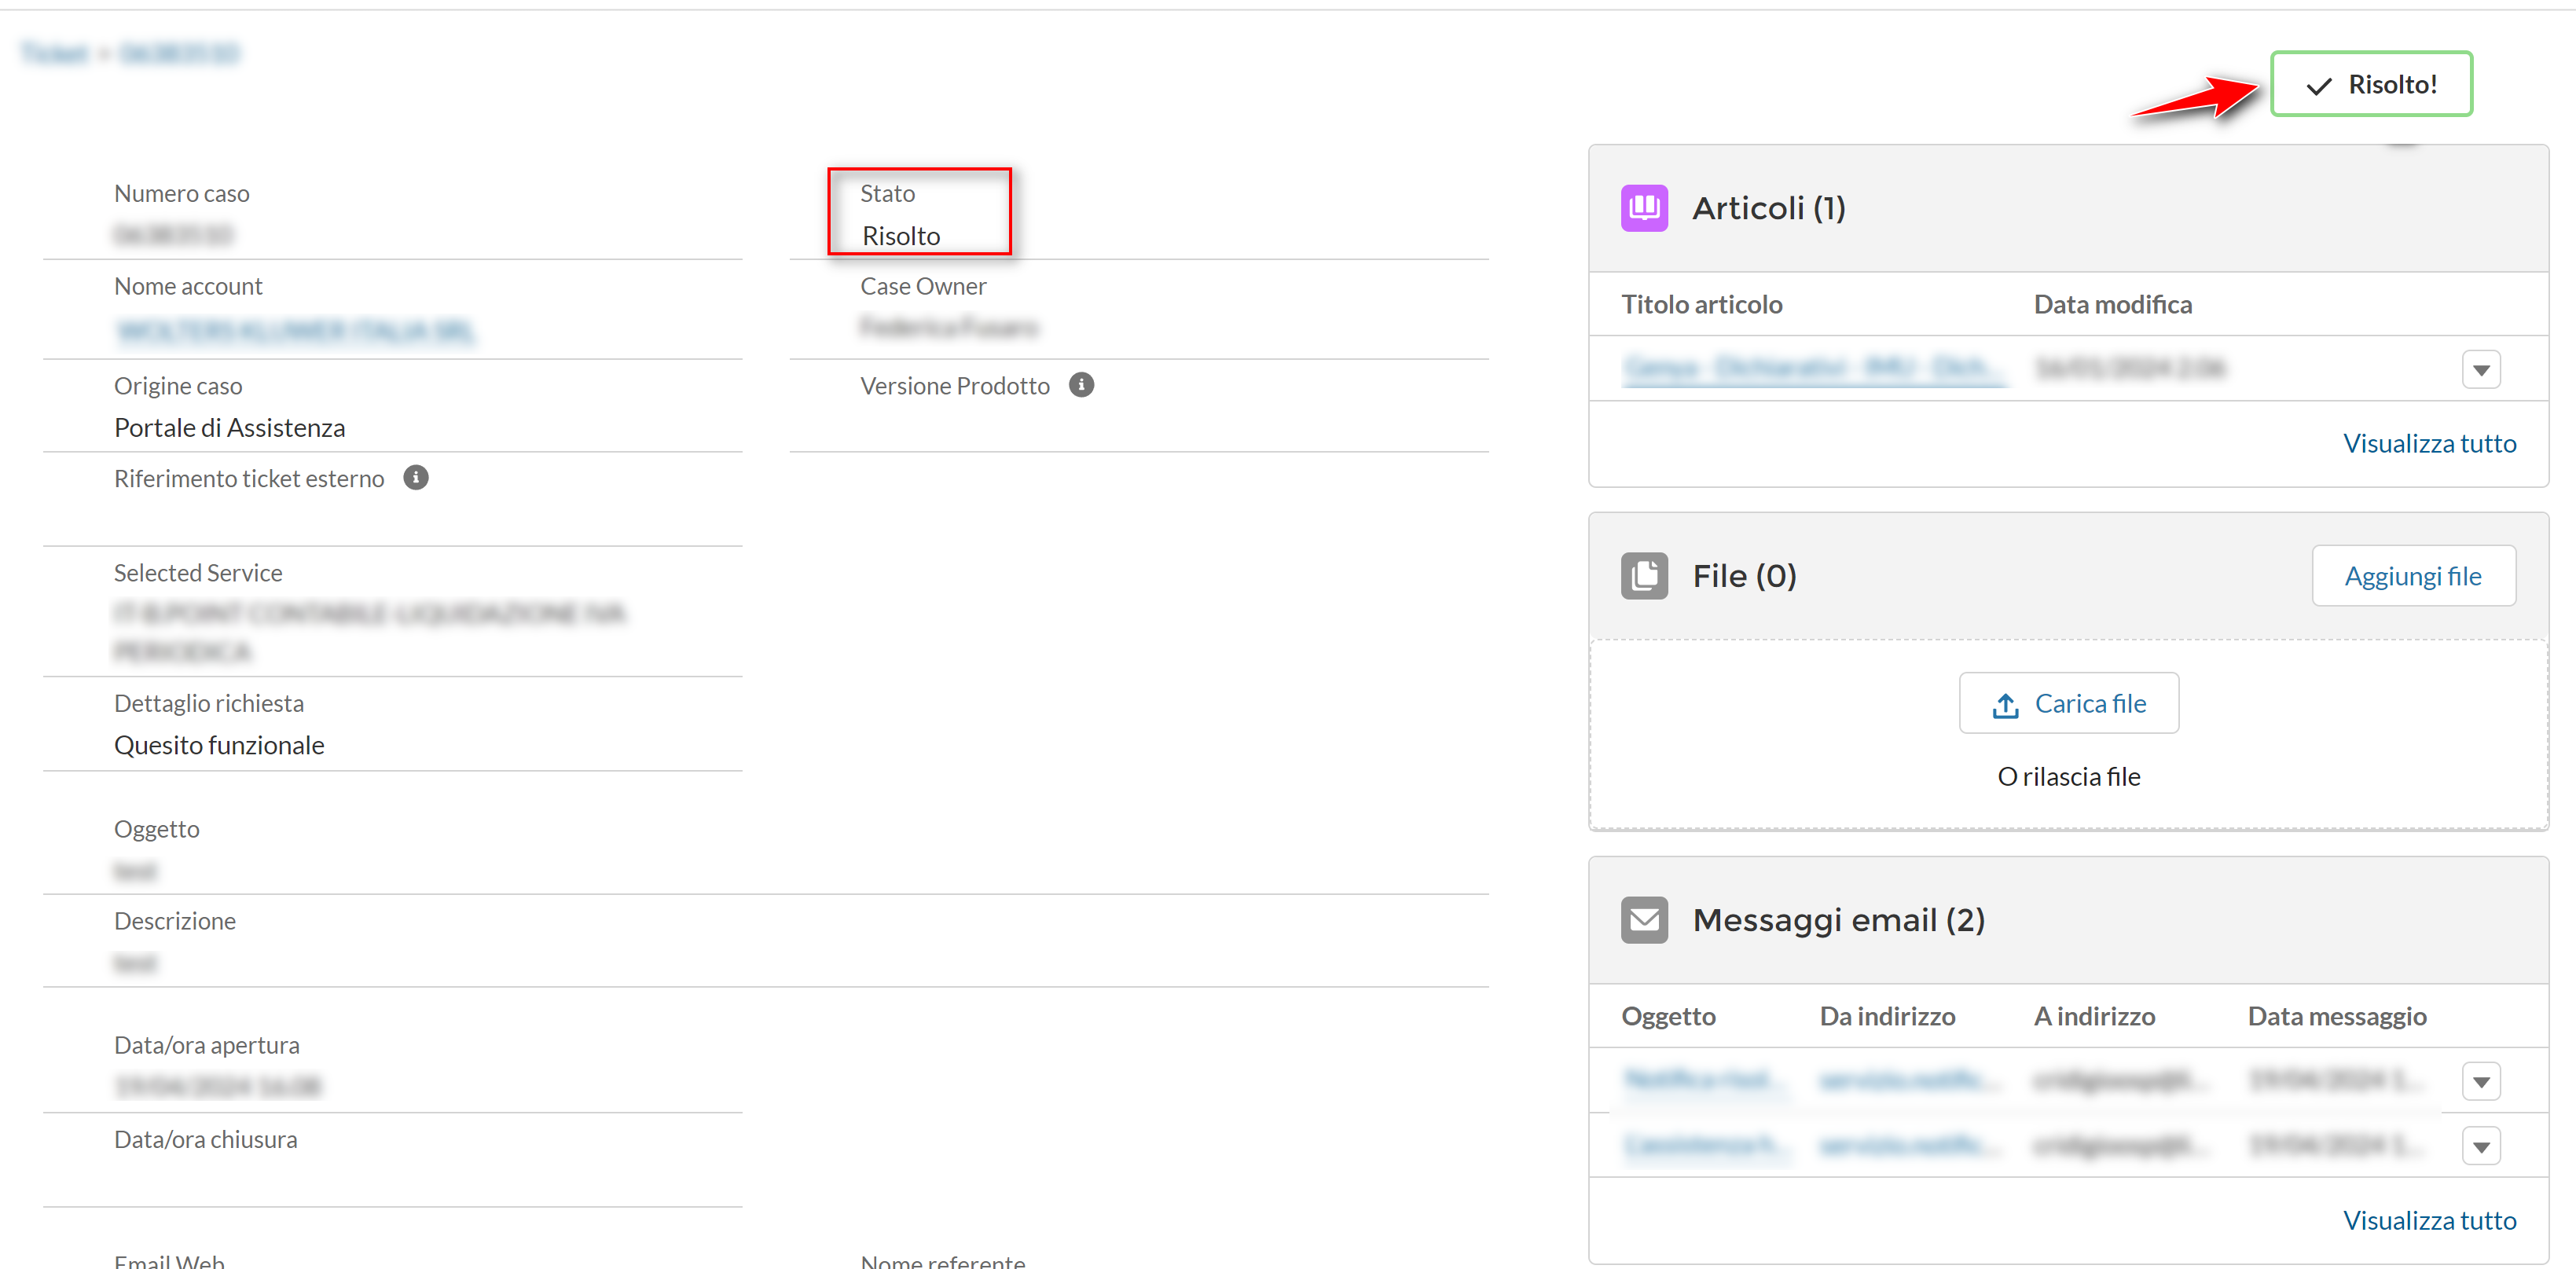This screenshot has width=2576, height=1269.
Task: Click the Aggiungi file button
Action: (2413, 576)
